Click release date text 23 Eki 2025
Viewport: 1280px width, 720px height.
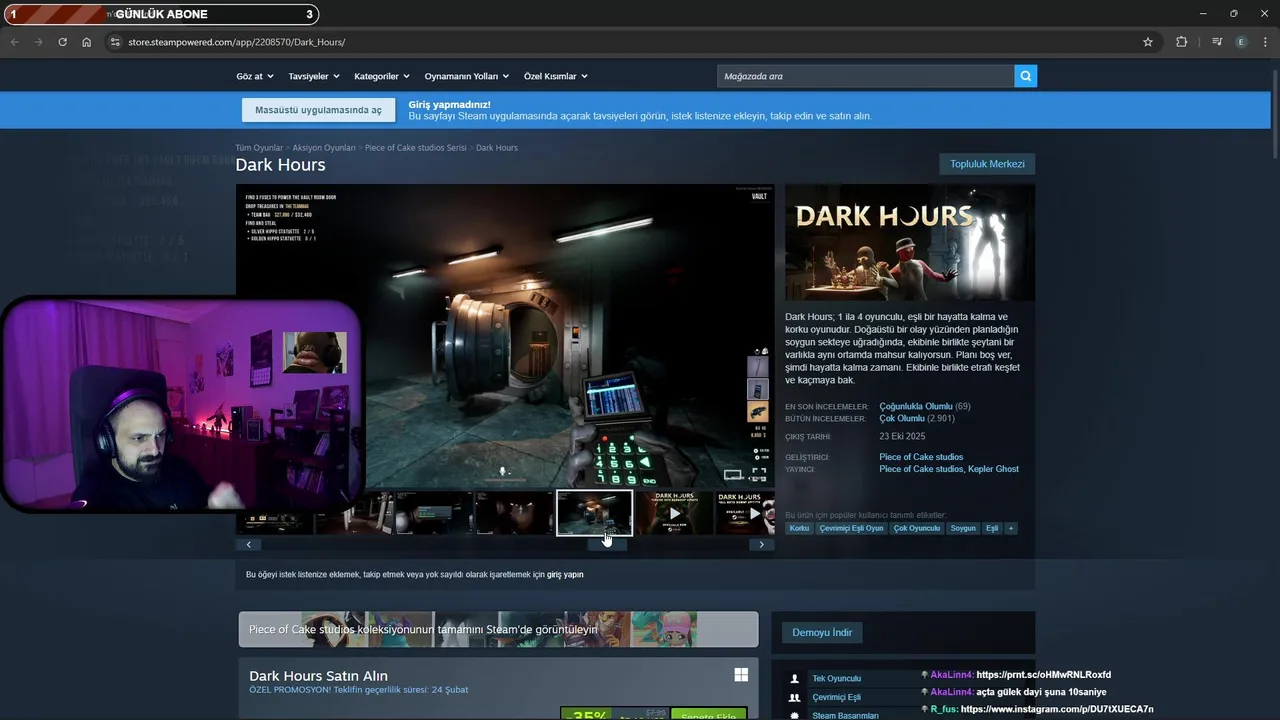click(x=902, y=437)
